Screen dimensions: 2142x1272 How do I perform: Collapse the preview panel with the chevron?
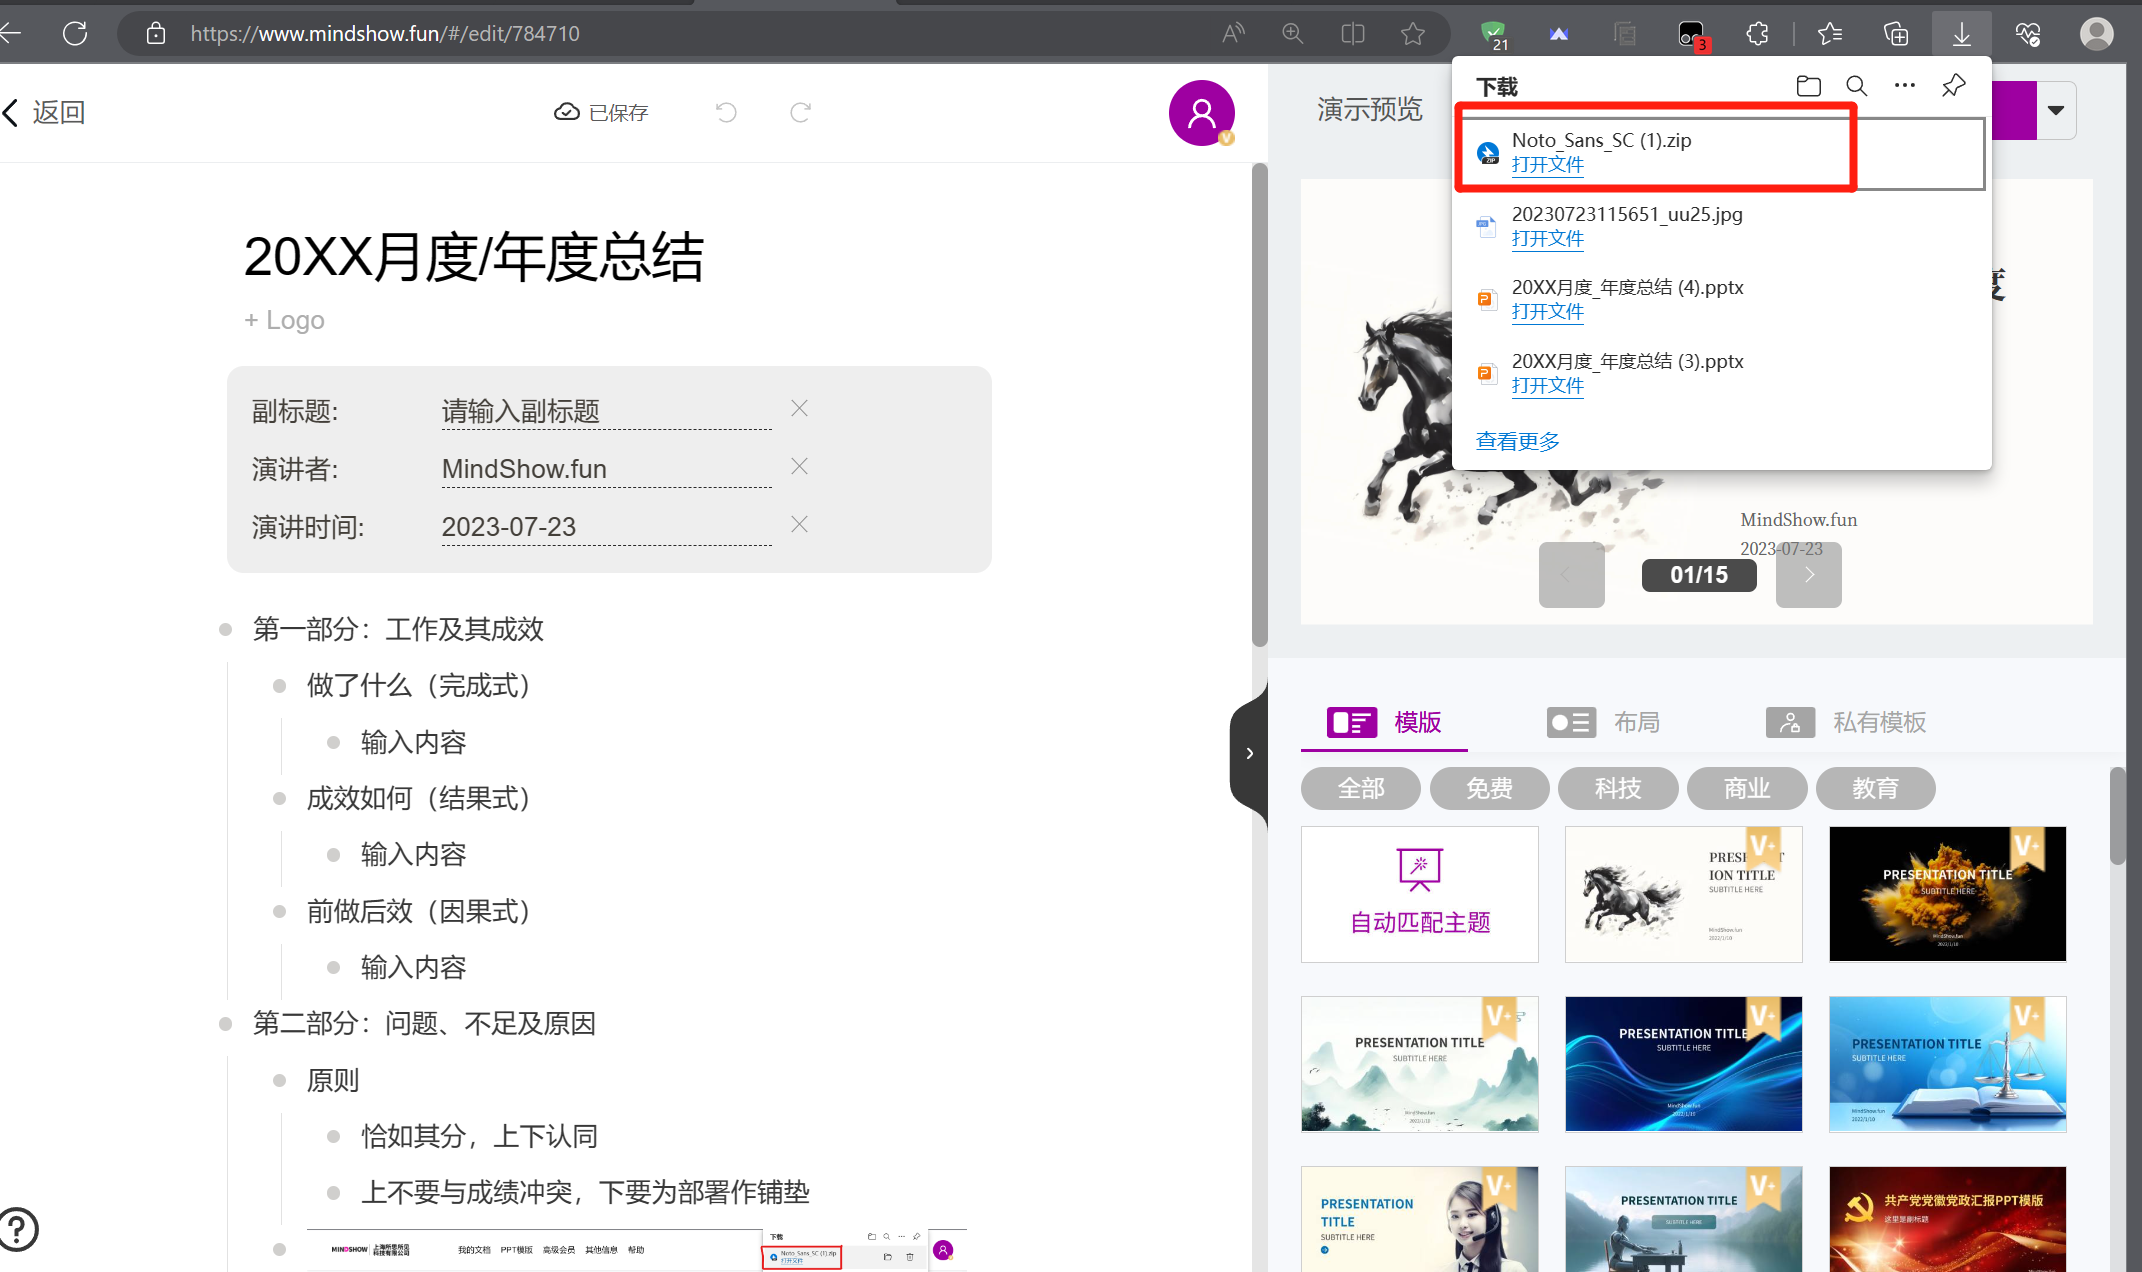click(1248, 753)
